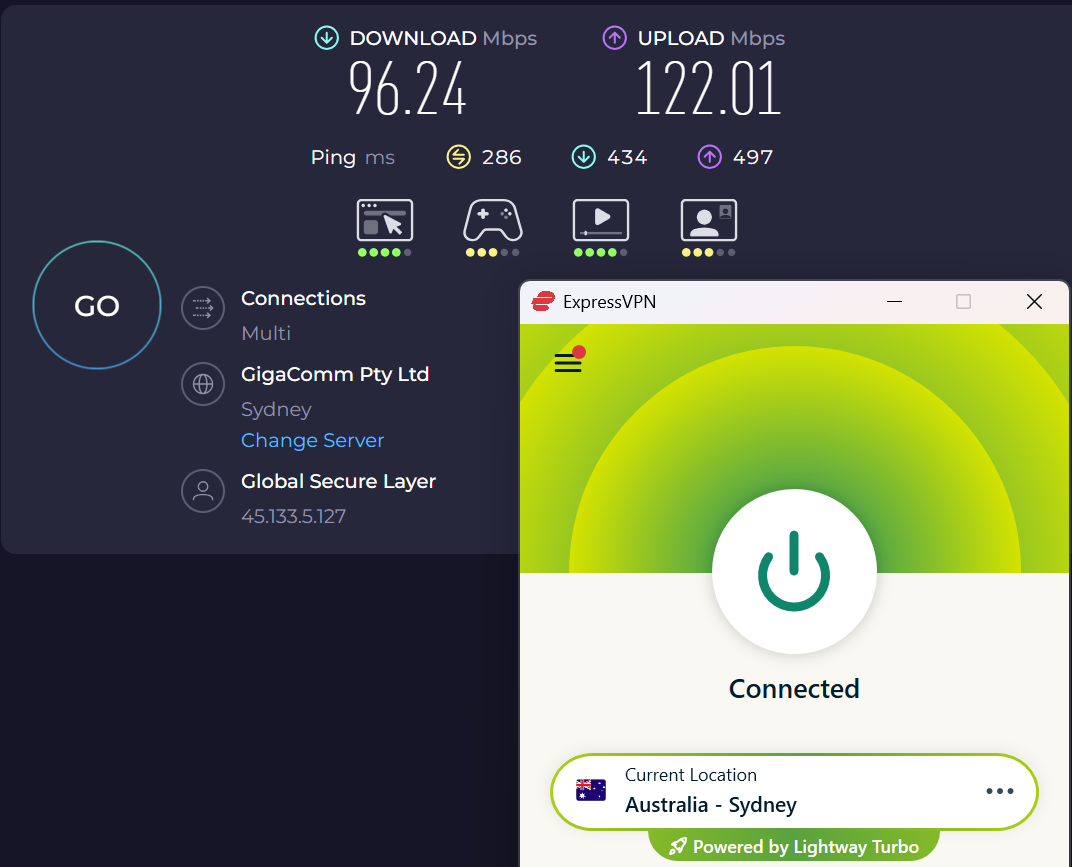The image size is (1072, 867).
Task: Click the IP address 45.133.5.127
Action: (x=293, y=516)
